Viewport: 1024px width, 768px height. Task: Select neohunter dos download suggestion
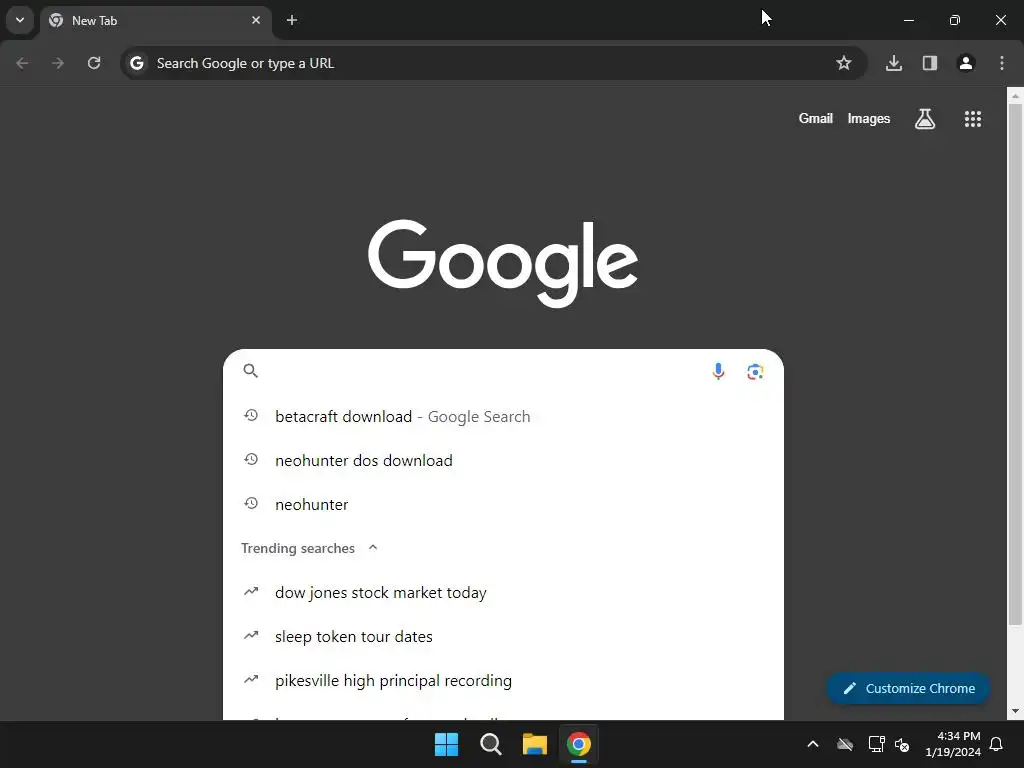pos(503,460)
